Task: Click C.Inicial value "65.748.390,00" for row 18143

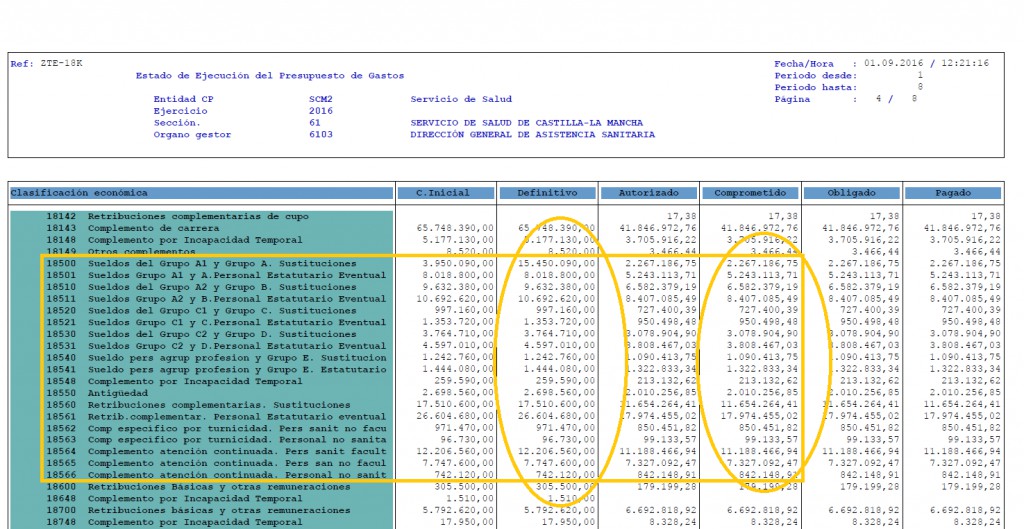Action: tap(455, 228)
